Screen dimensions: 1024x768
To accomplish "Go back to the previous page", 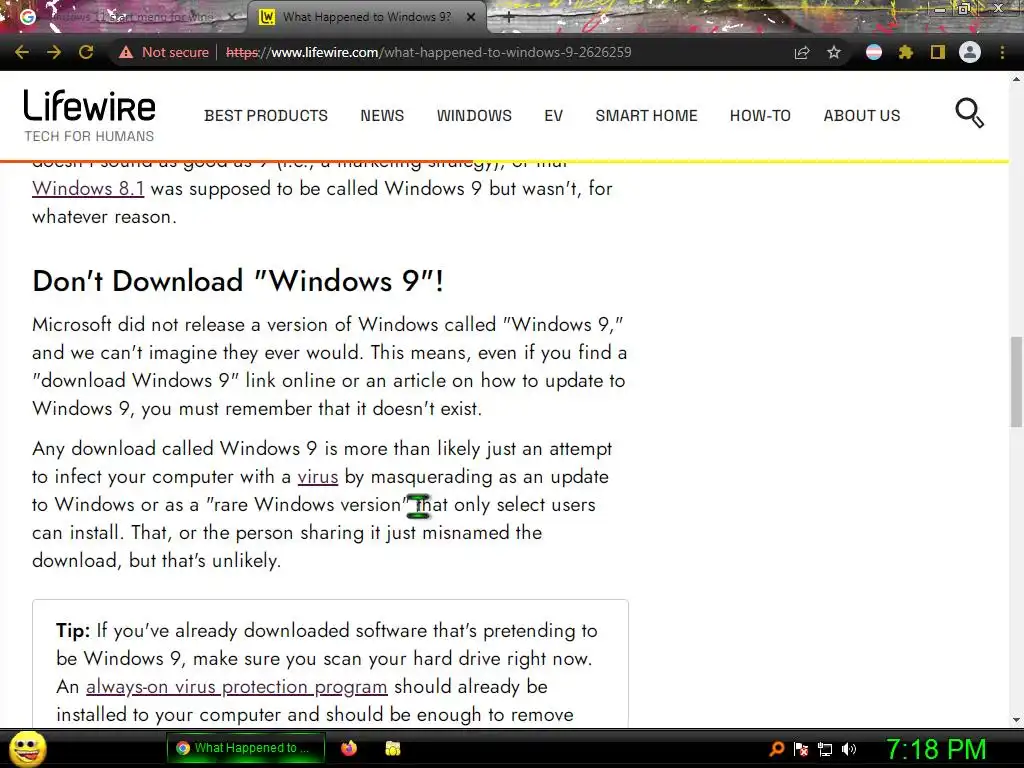I will 22,52.
